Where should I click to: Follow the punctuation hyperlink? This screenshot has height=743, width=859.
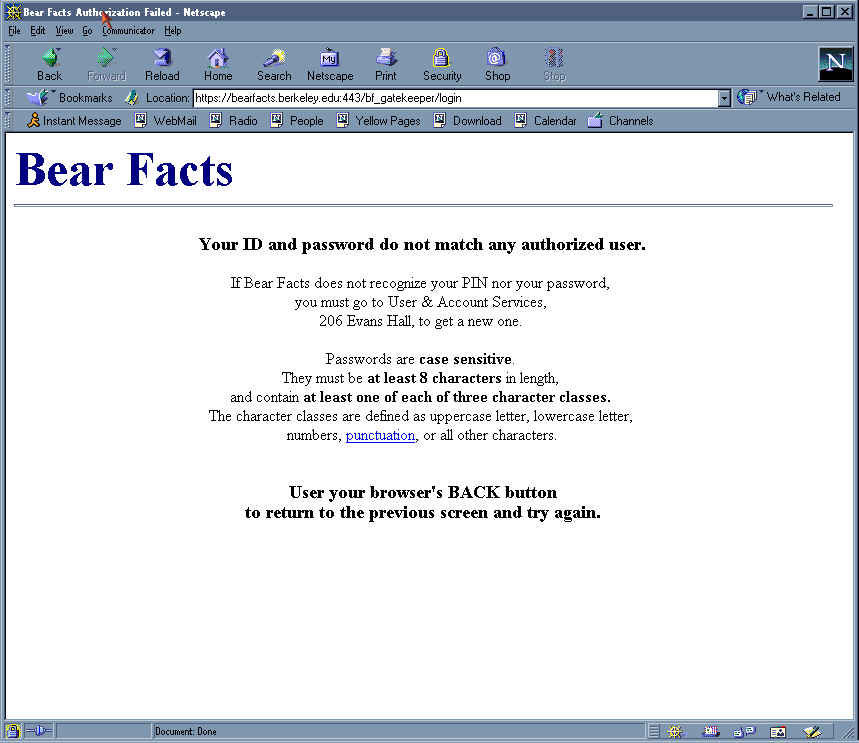click(380, 435)
